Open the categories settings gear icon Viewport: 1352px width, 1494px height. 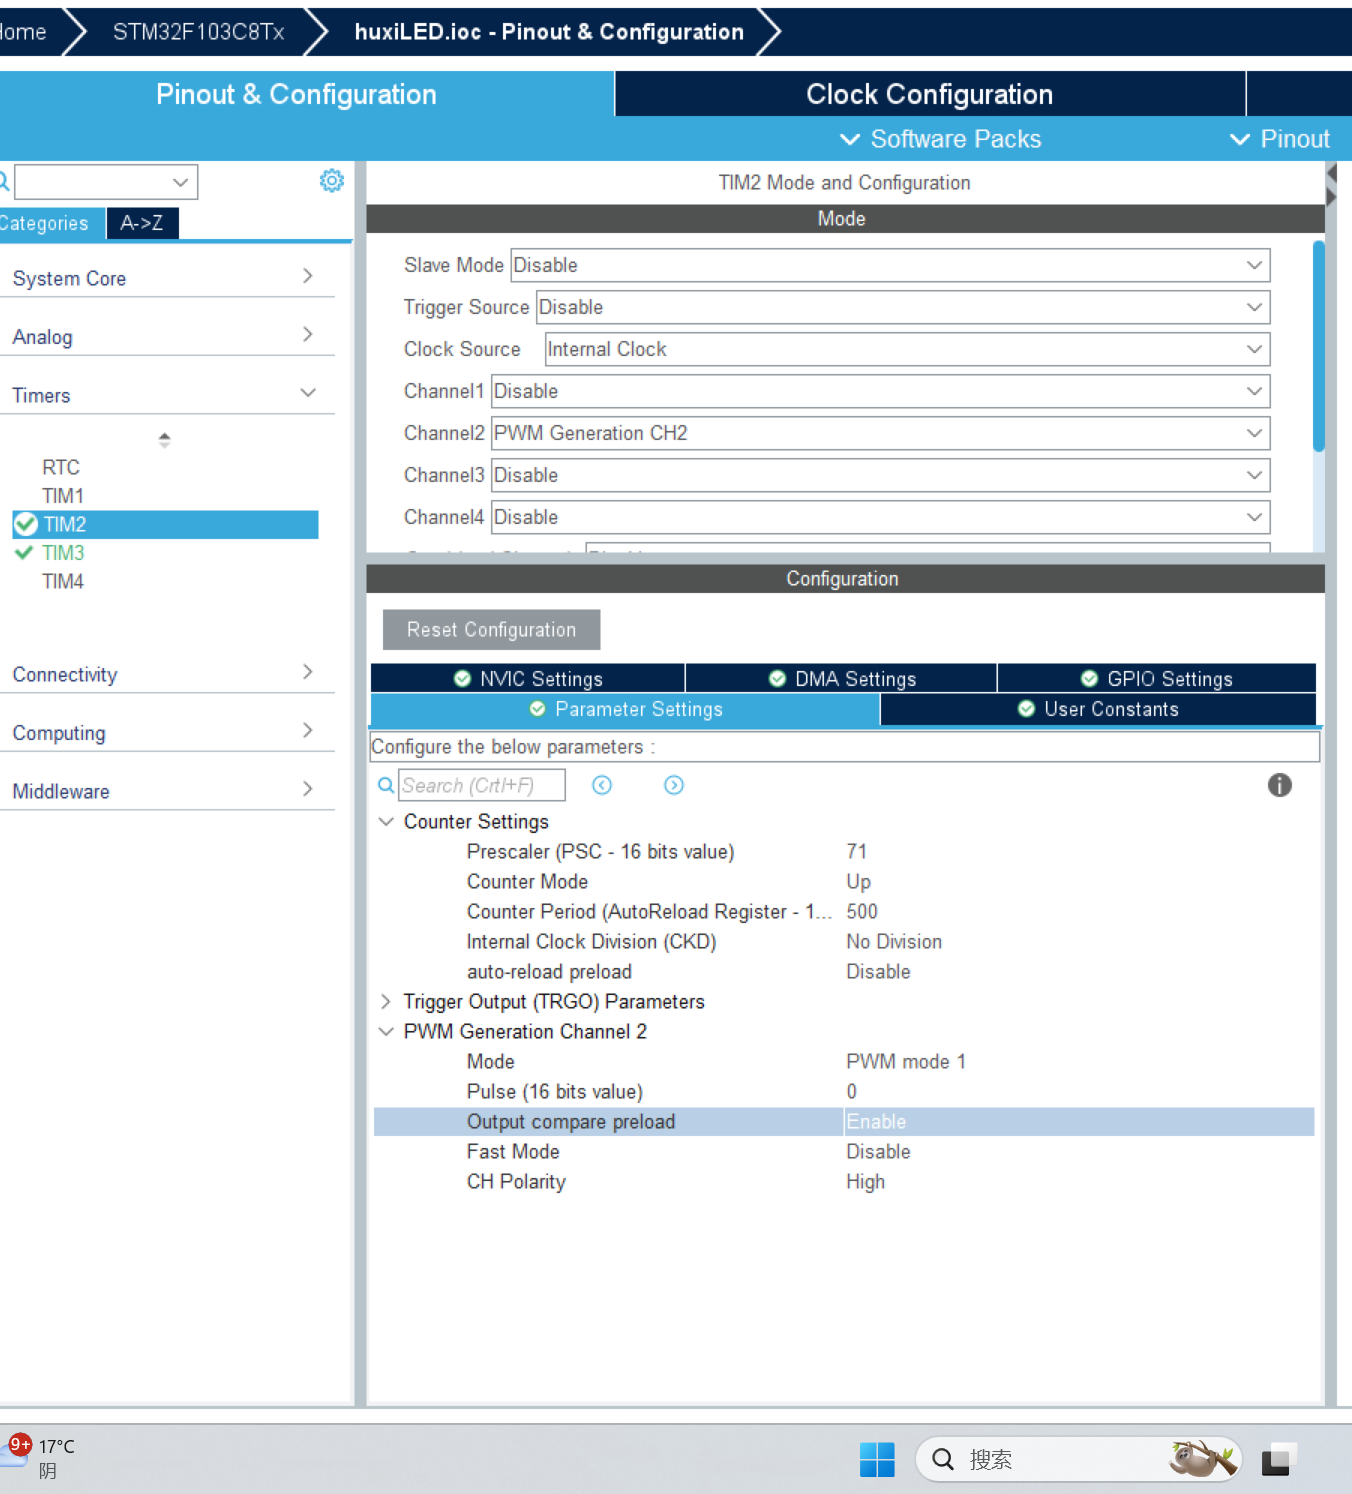(x=332, y=180)
